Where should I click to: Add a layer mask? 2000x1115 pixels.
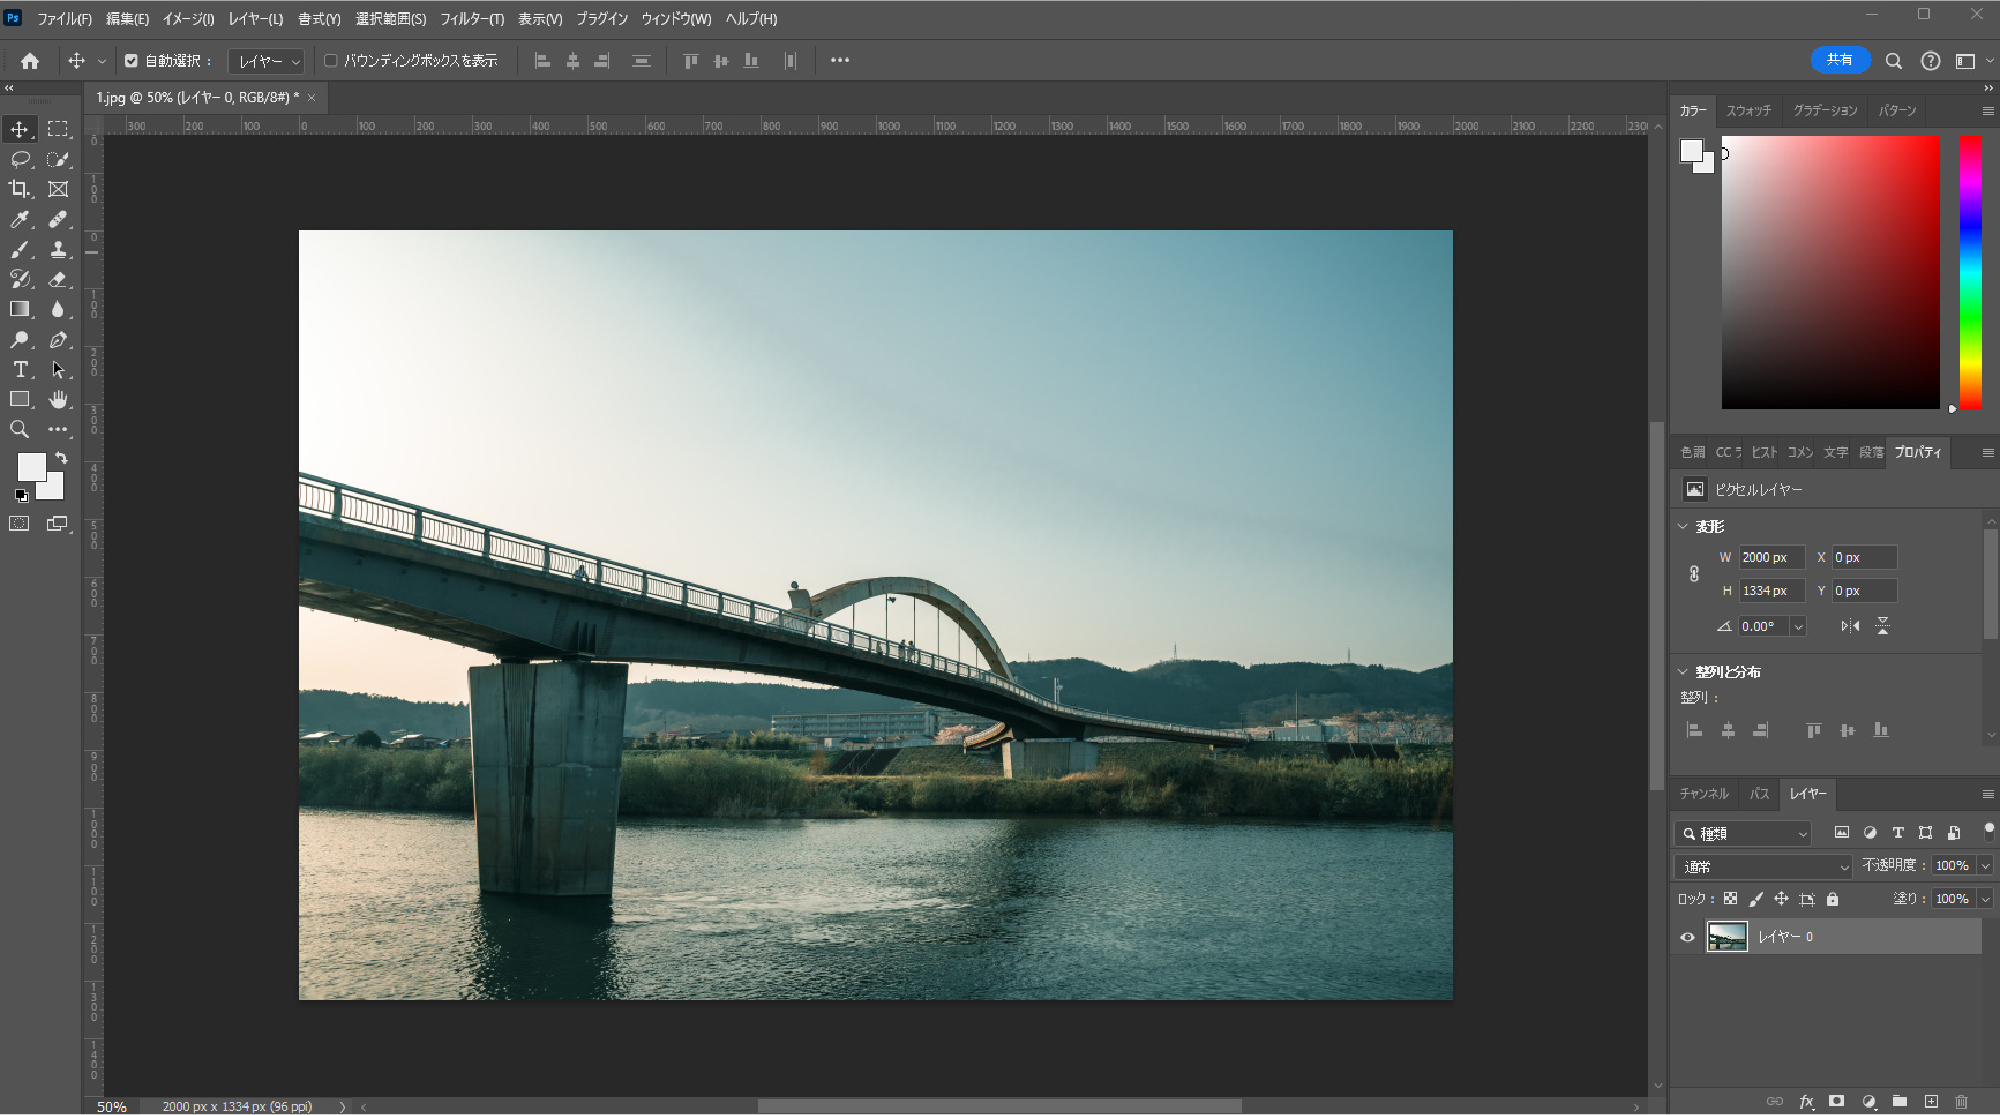[x=1837, y=1101]
